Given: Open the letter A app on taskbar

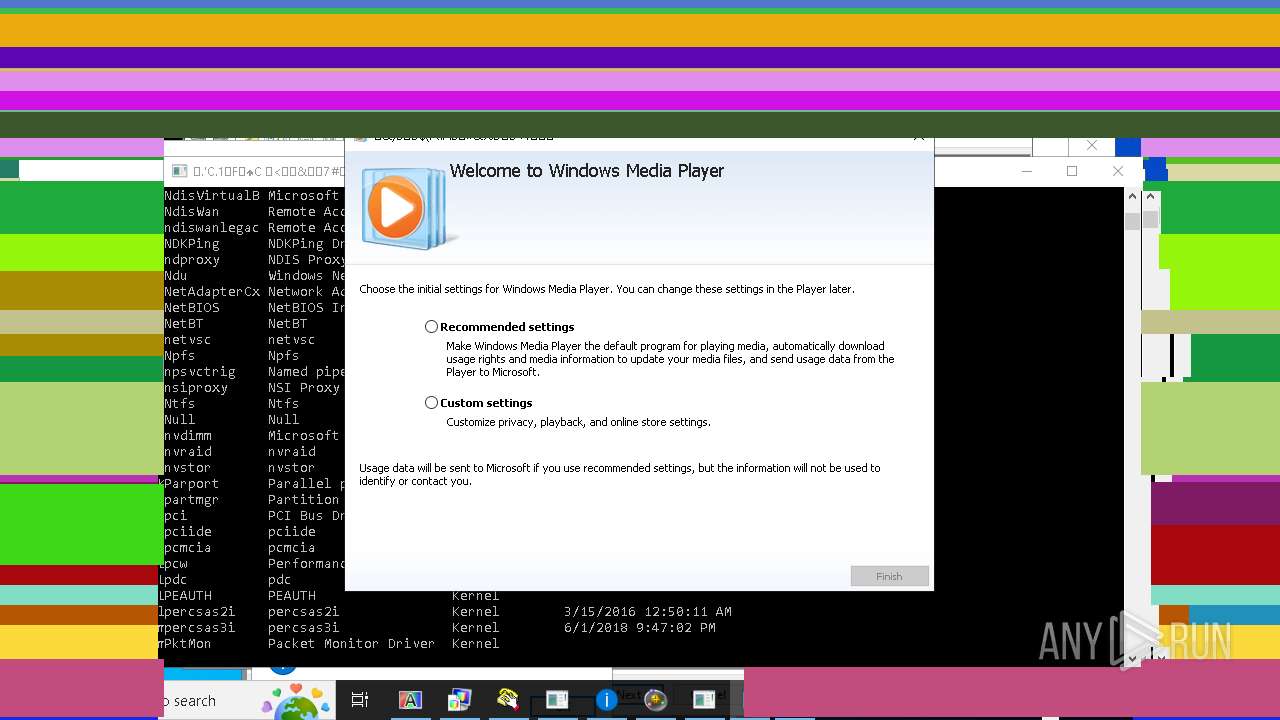Looking at the screenshot, I should 411,700.
